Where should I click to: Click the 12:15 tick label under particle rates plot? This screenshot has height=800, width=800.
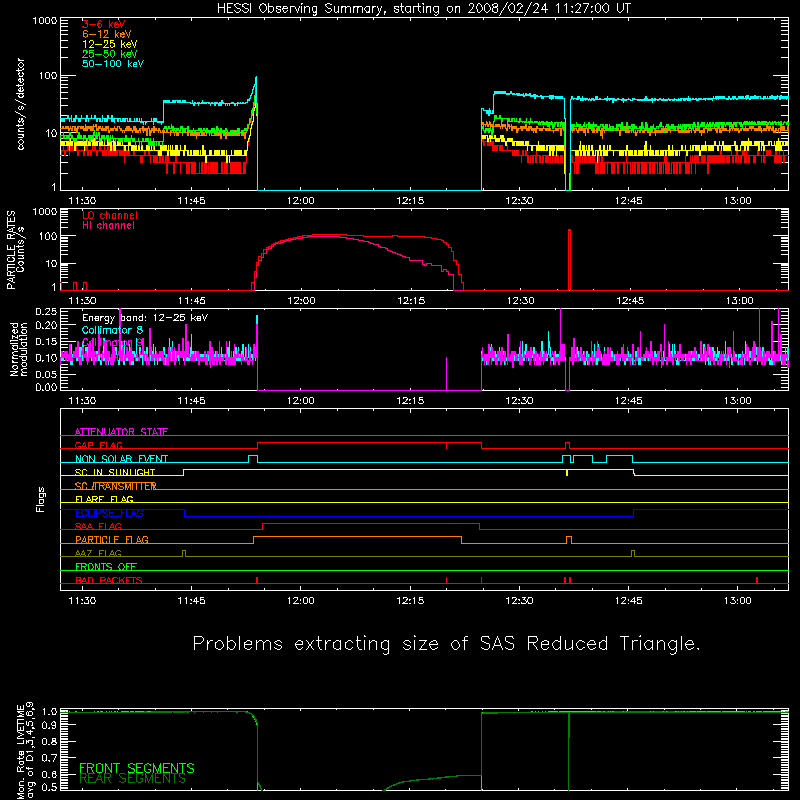[x=411, y=301]
